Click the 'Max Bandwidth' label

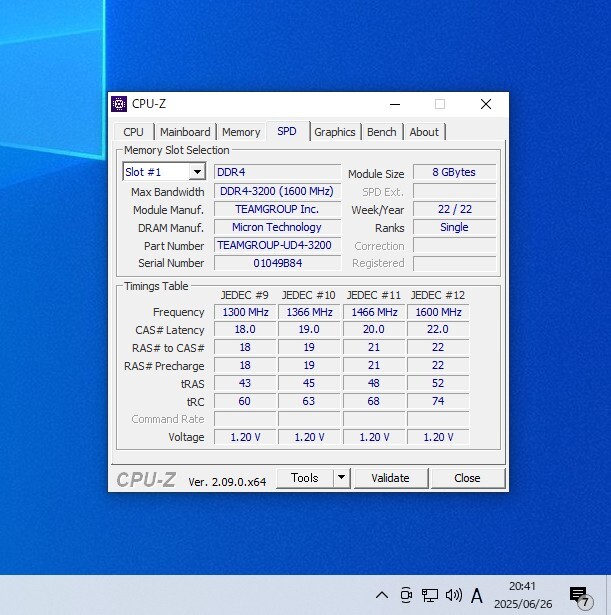pyautogui.click(x=168, y=192)
